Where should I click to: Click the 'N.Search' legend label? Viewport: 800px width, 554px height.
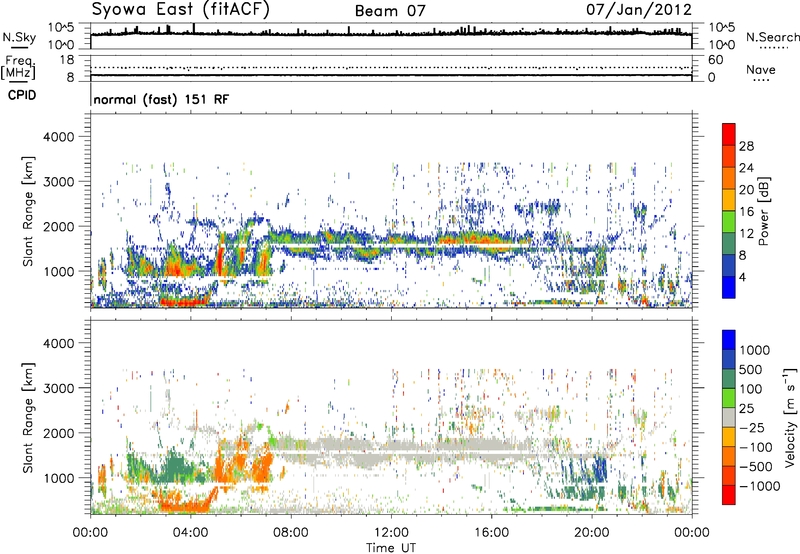coord(773,37)
